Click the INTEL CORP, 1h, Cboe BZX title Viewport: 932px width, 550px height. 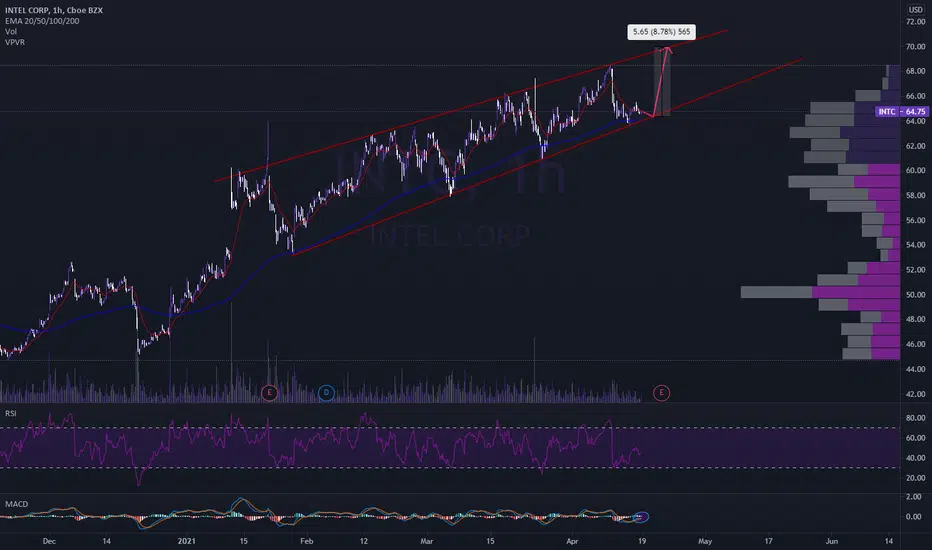tap(54, 10)
